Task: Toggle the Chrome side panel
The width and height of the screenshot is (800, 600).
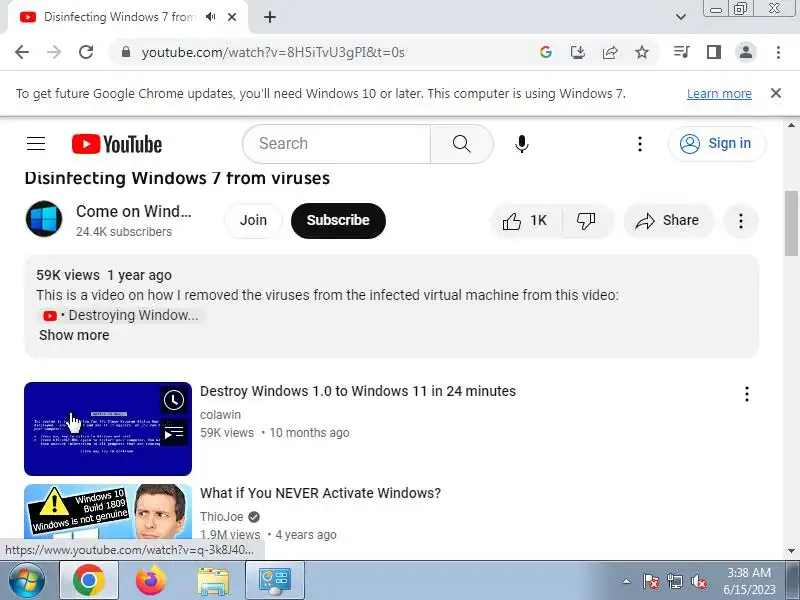Action: 714,52
